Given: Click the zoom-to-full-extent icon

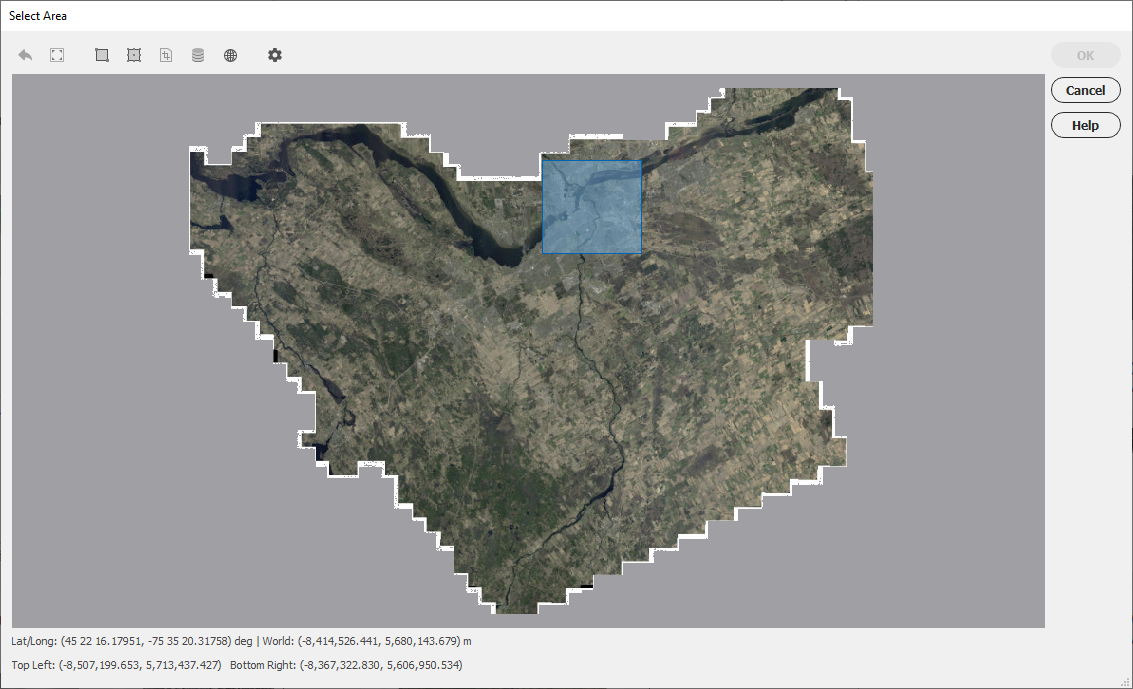Looking at the screenshot, I should click(x=57, y=55).
